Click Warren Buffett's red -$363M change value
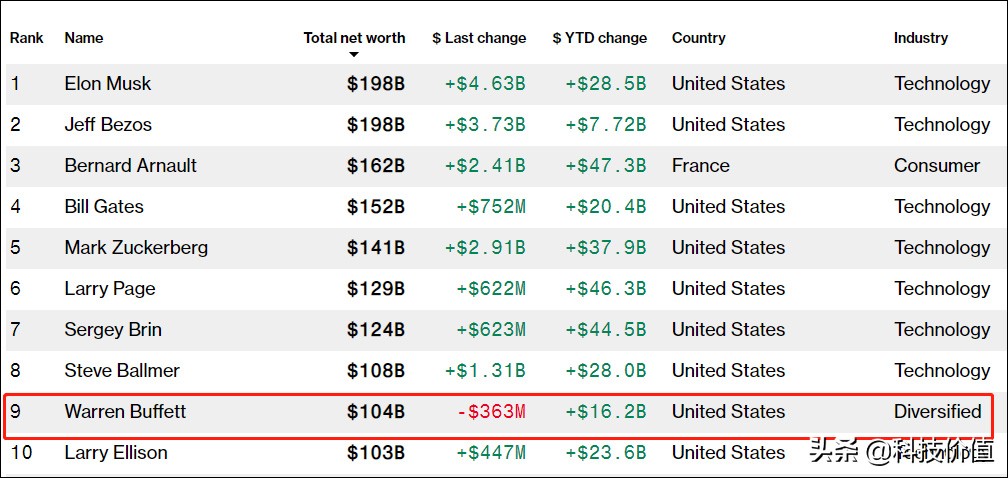This screenshot has width=1008, height=478. click(x=491, y=412)
